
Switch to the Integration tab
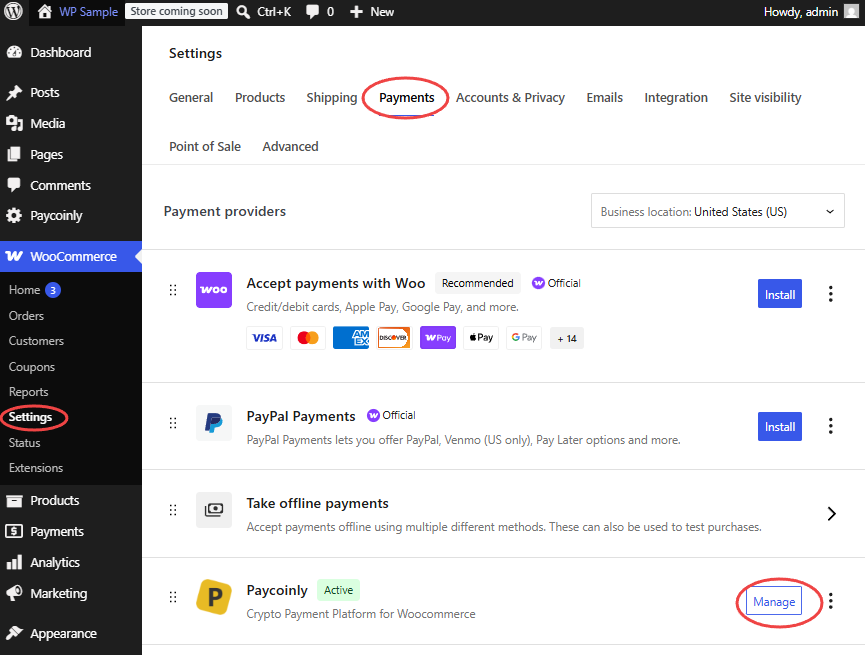pyautogui.click(x=676, y=98)
